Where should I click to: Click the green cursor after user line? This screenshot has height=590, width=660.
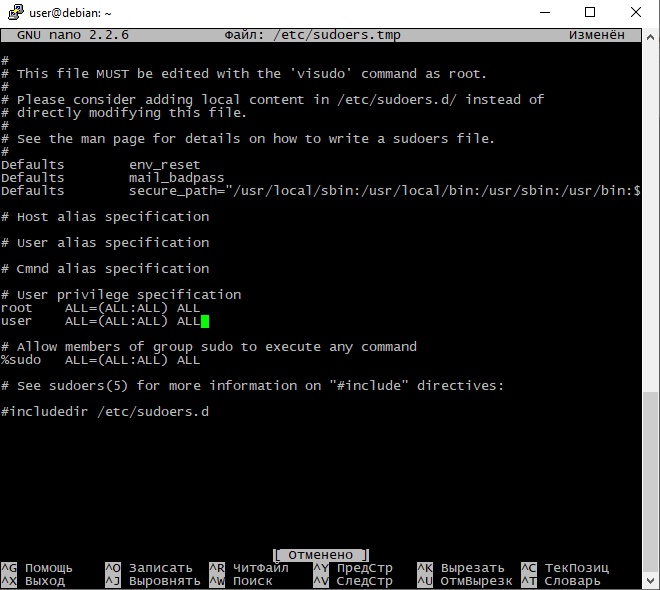click(x=205, y=321)
